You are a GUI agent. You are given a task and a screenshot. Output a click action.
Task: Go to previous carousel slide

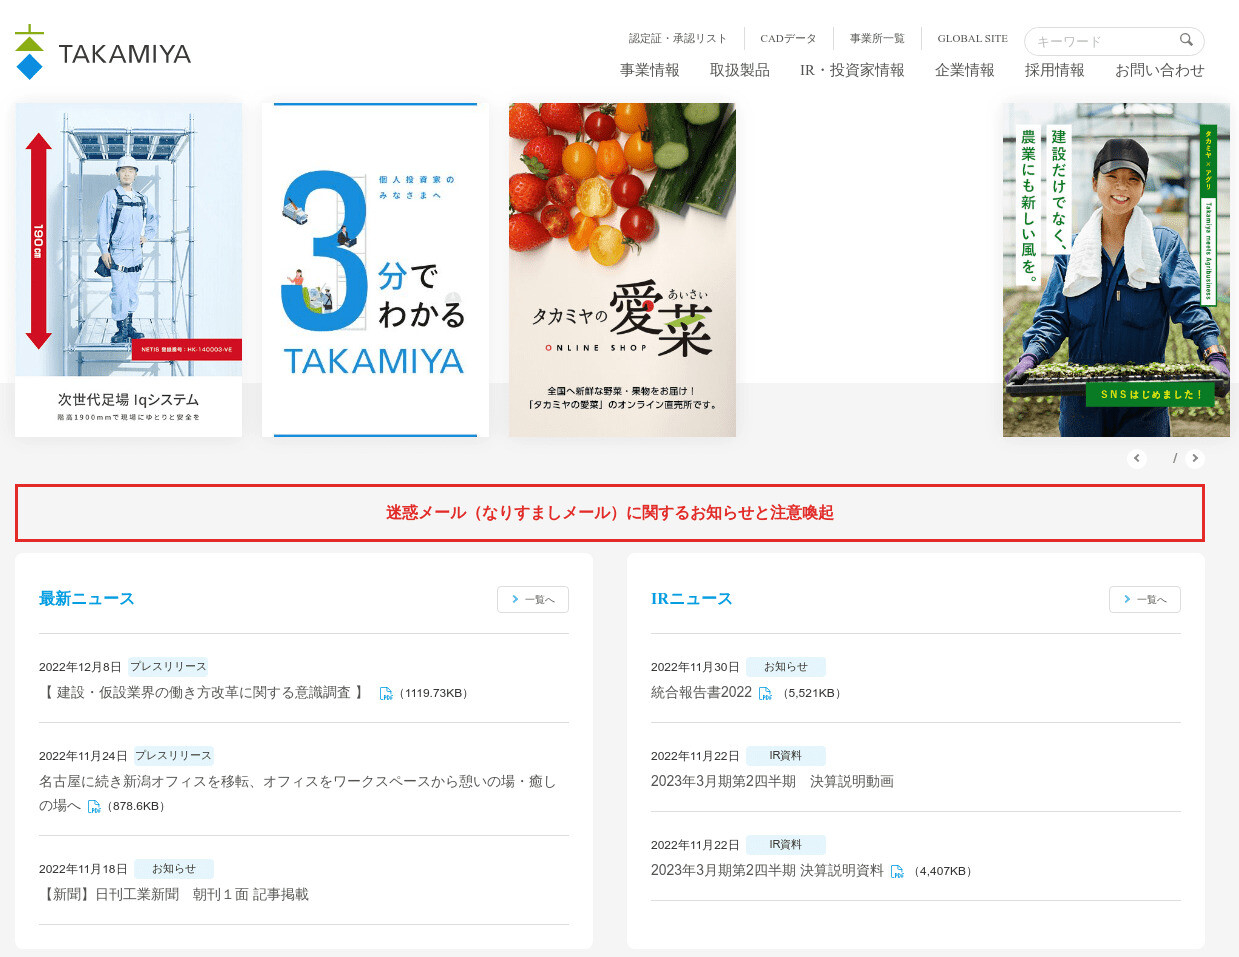pos(1137,458)
